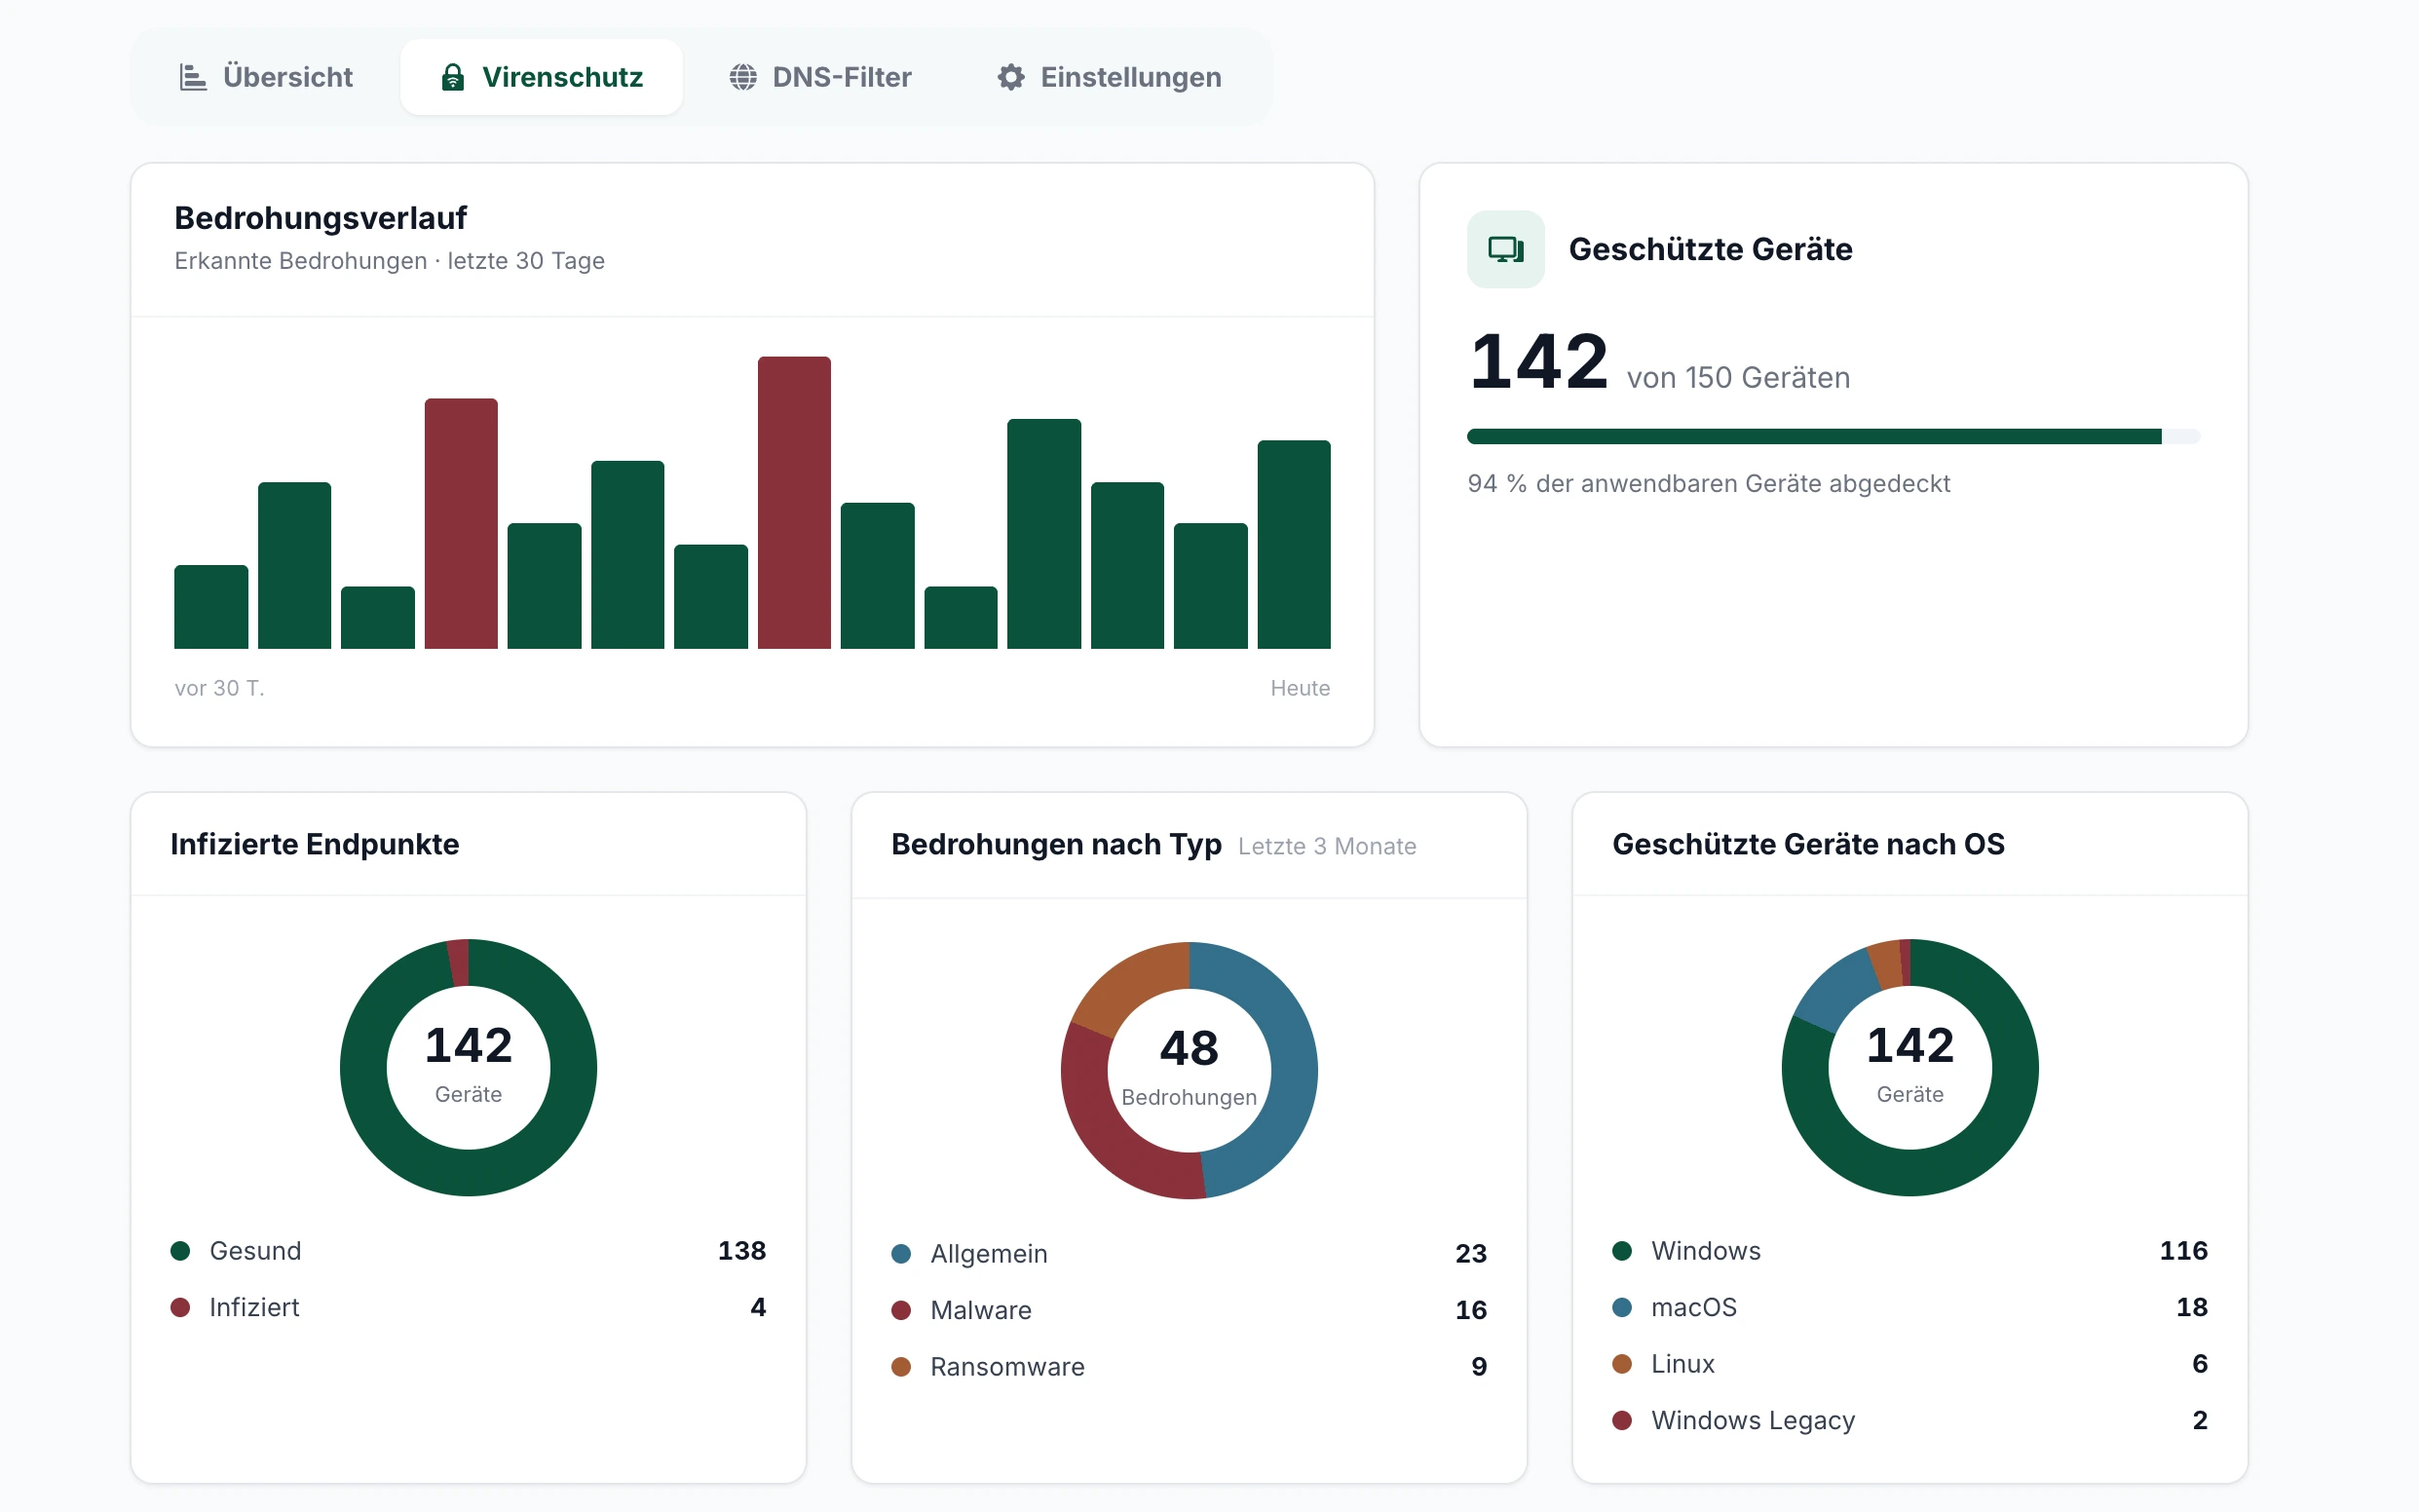Viewport: 2419px width, 1512px height.
Task: Click the Gesund count 138
Action: 741,1251
